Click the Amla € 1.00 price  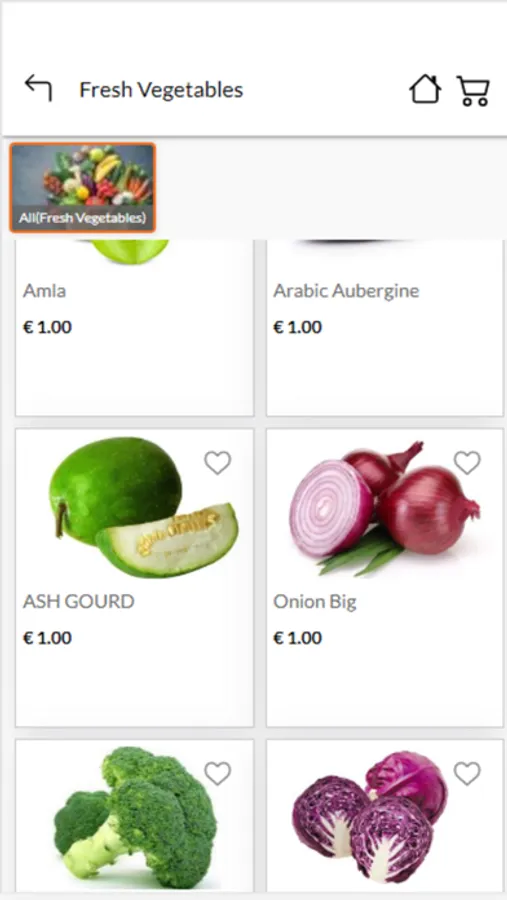47,327
